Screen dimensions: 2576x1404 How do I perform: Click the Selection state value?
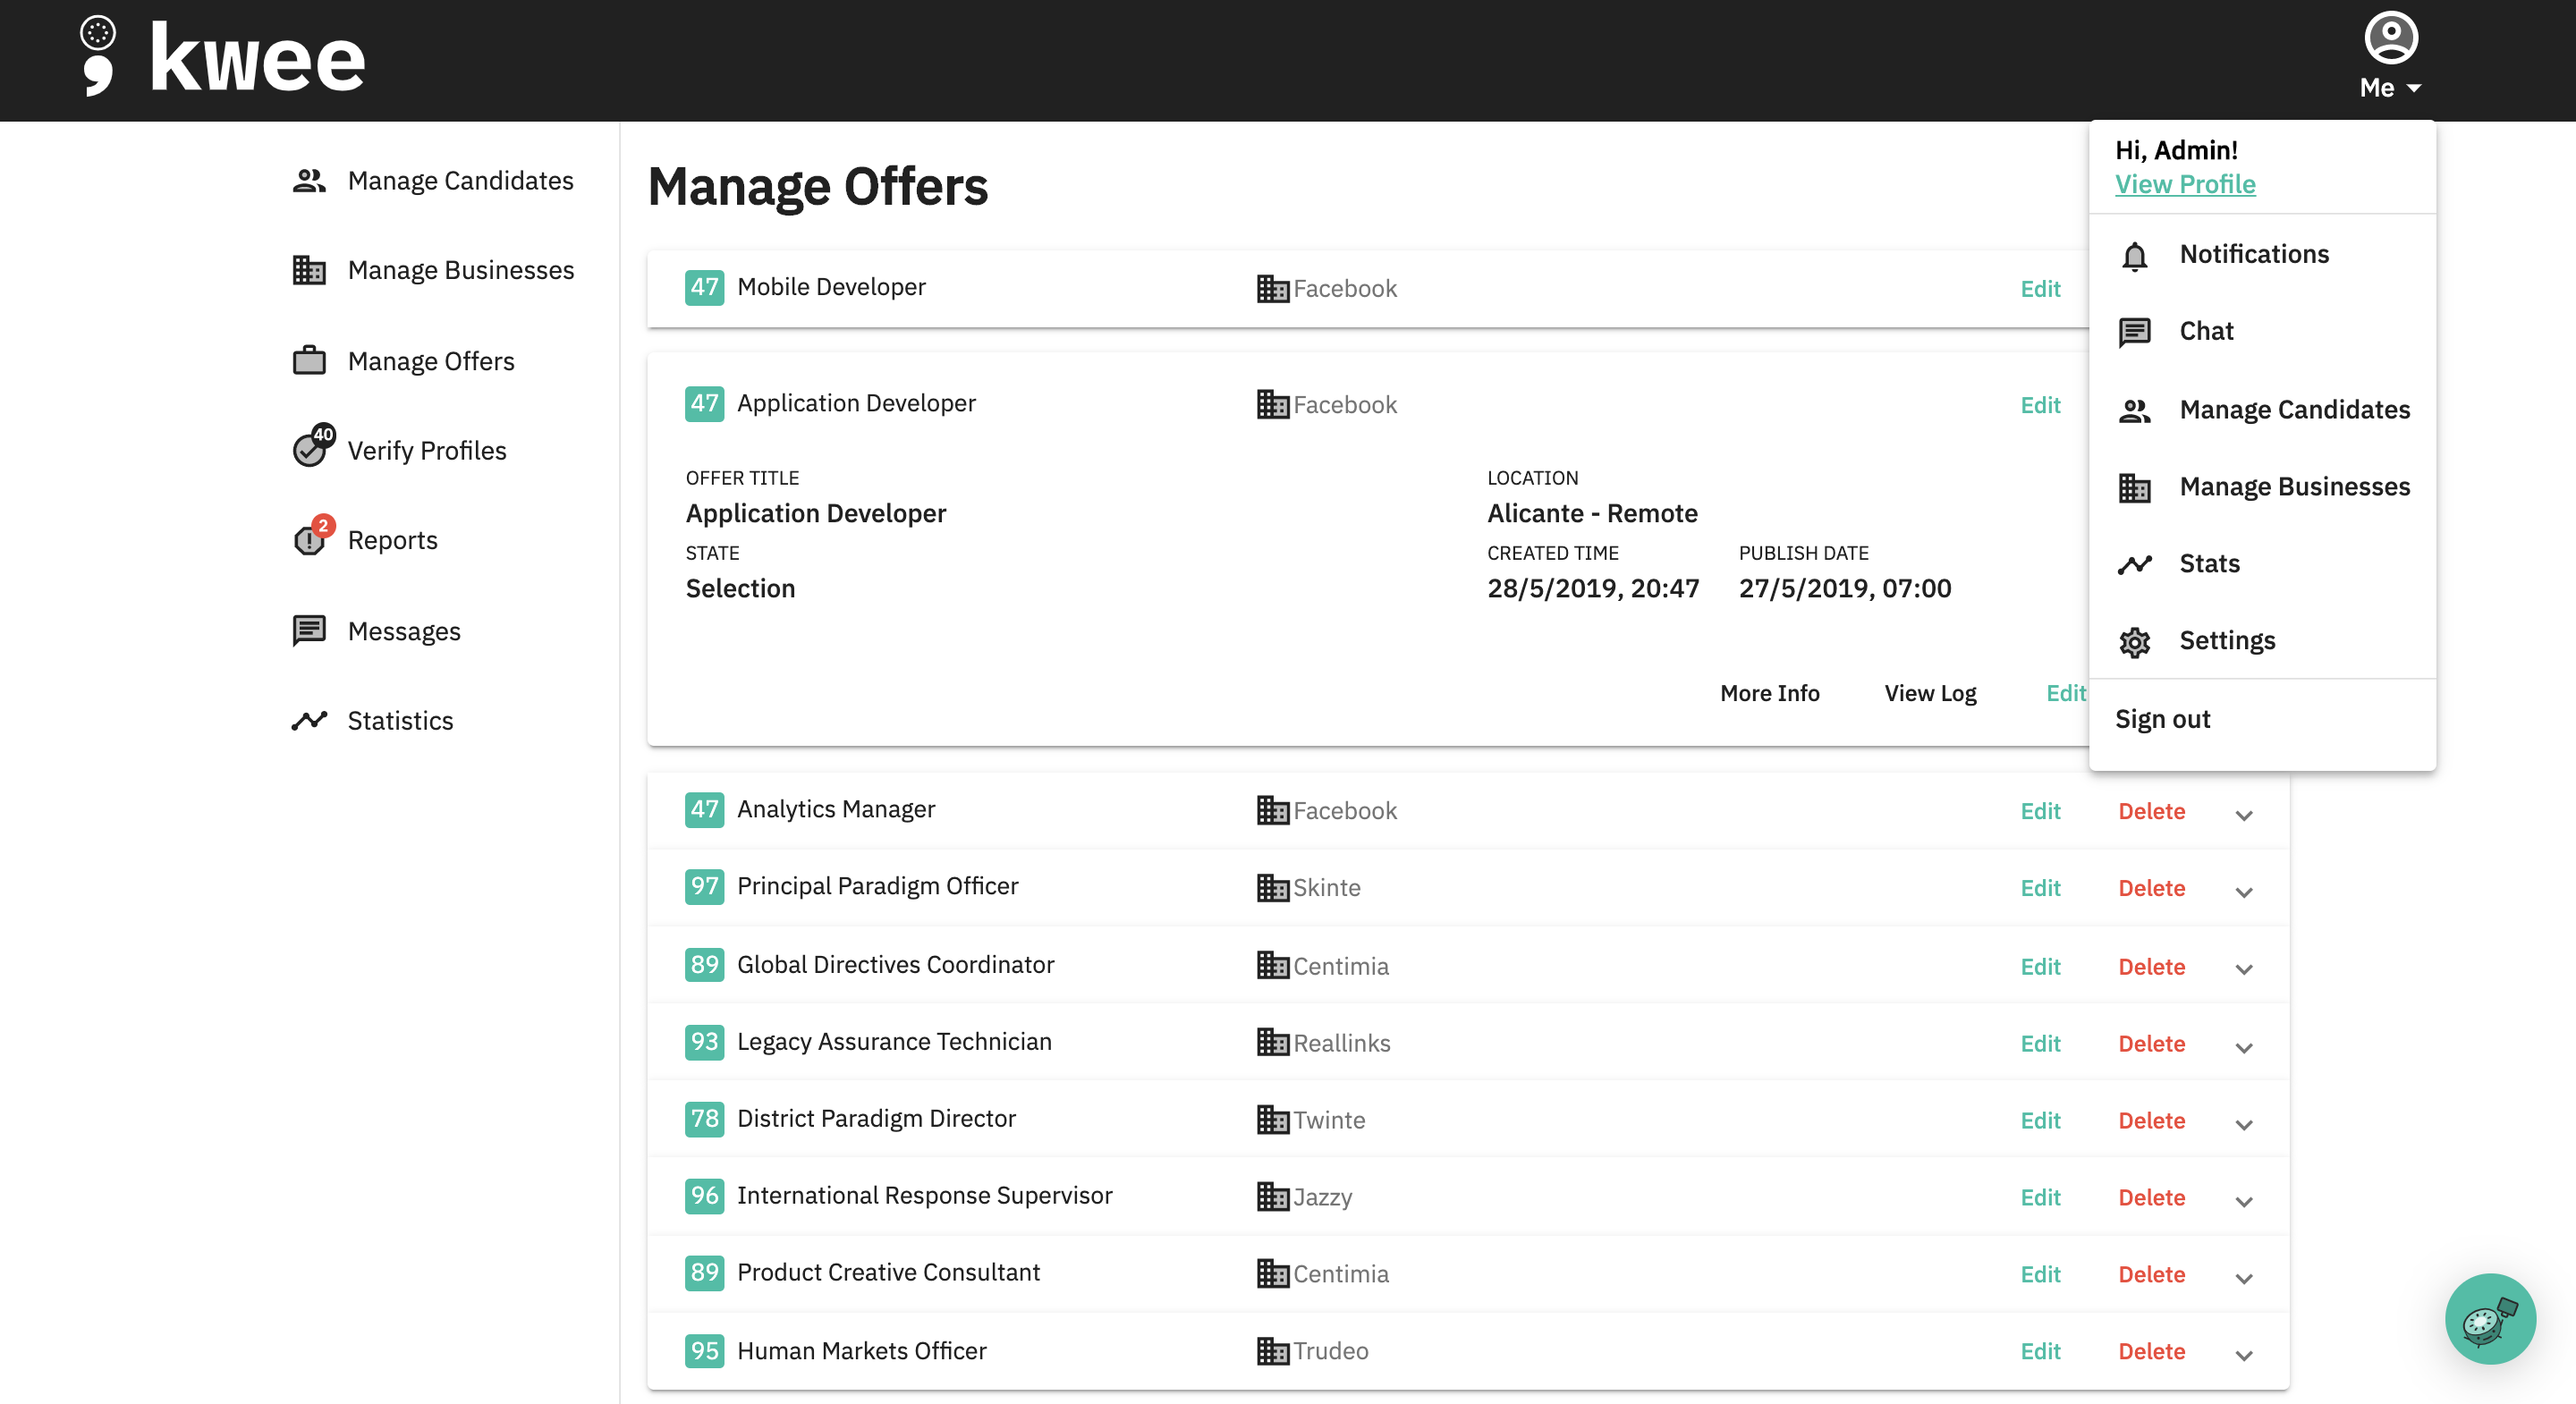pos(740,588)
